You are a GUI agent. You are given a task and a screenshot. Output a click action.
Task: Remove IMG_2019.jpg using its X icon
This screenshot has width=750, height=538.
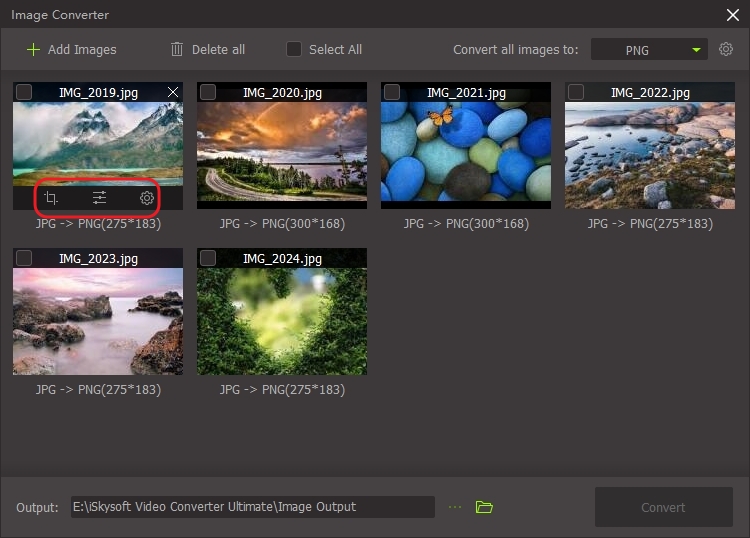pyautogui.click(x=173, y=93)
